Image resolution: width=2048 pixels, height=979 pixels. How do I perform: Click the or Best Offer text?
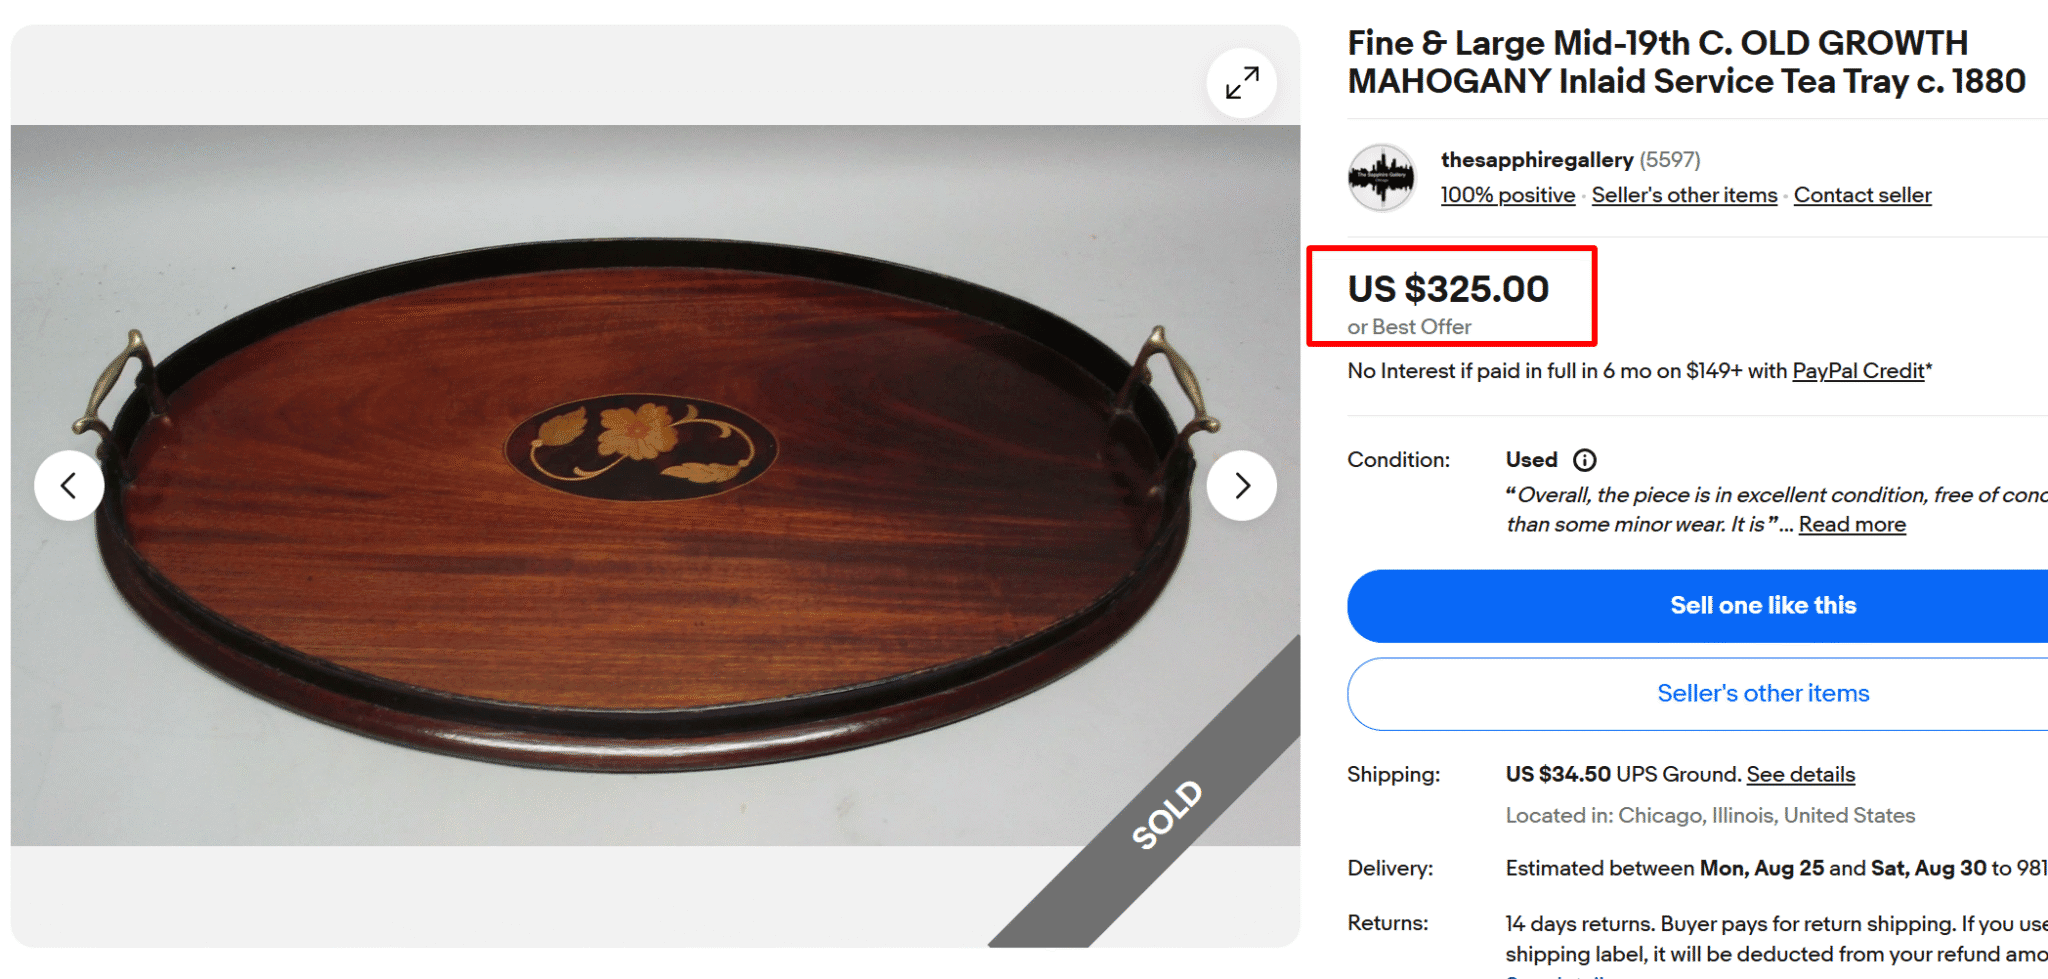(x=1408, y=327)
